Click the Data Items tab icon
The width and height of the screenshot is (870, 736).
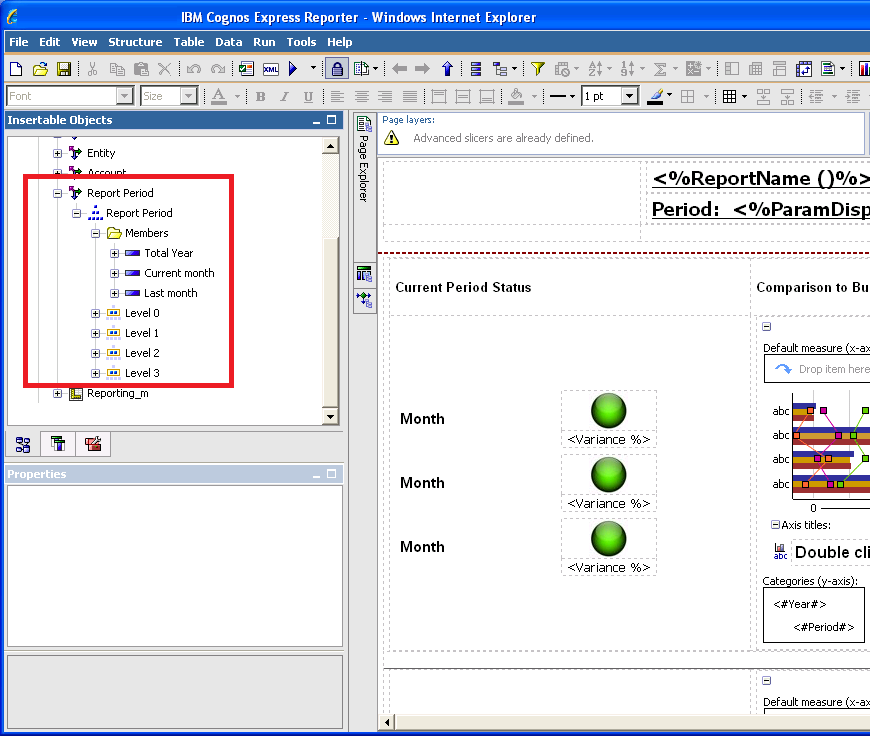(x=58, y=444)
